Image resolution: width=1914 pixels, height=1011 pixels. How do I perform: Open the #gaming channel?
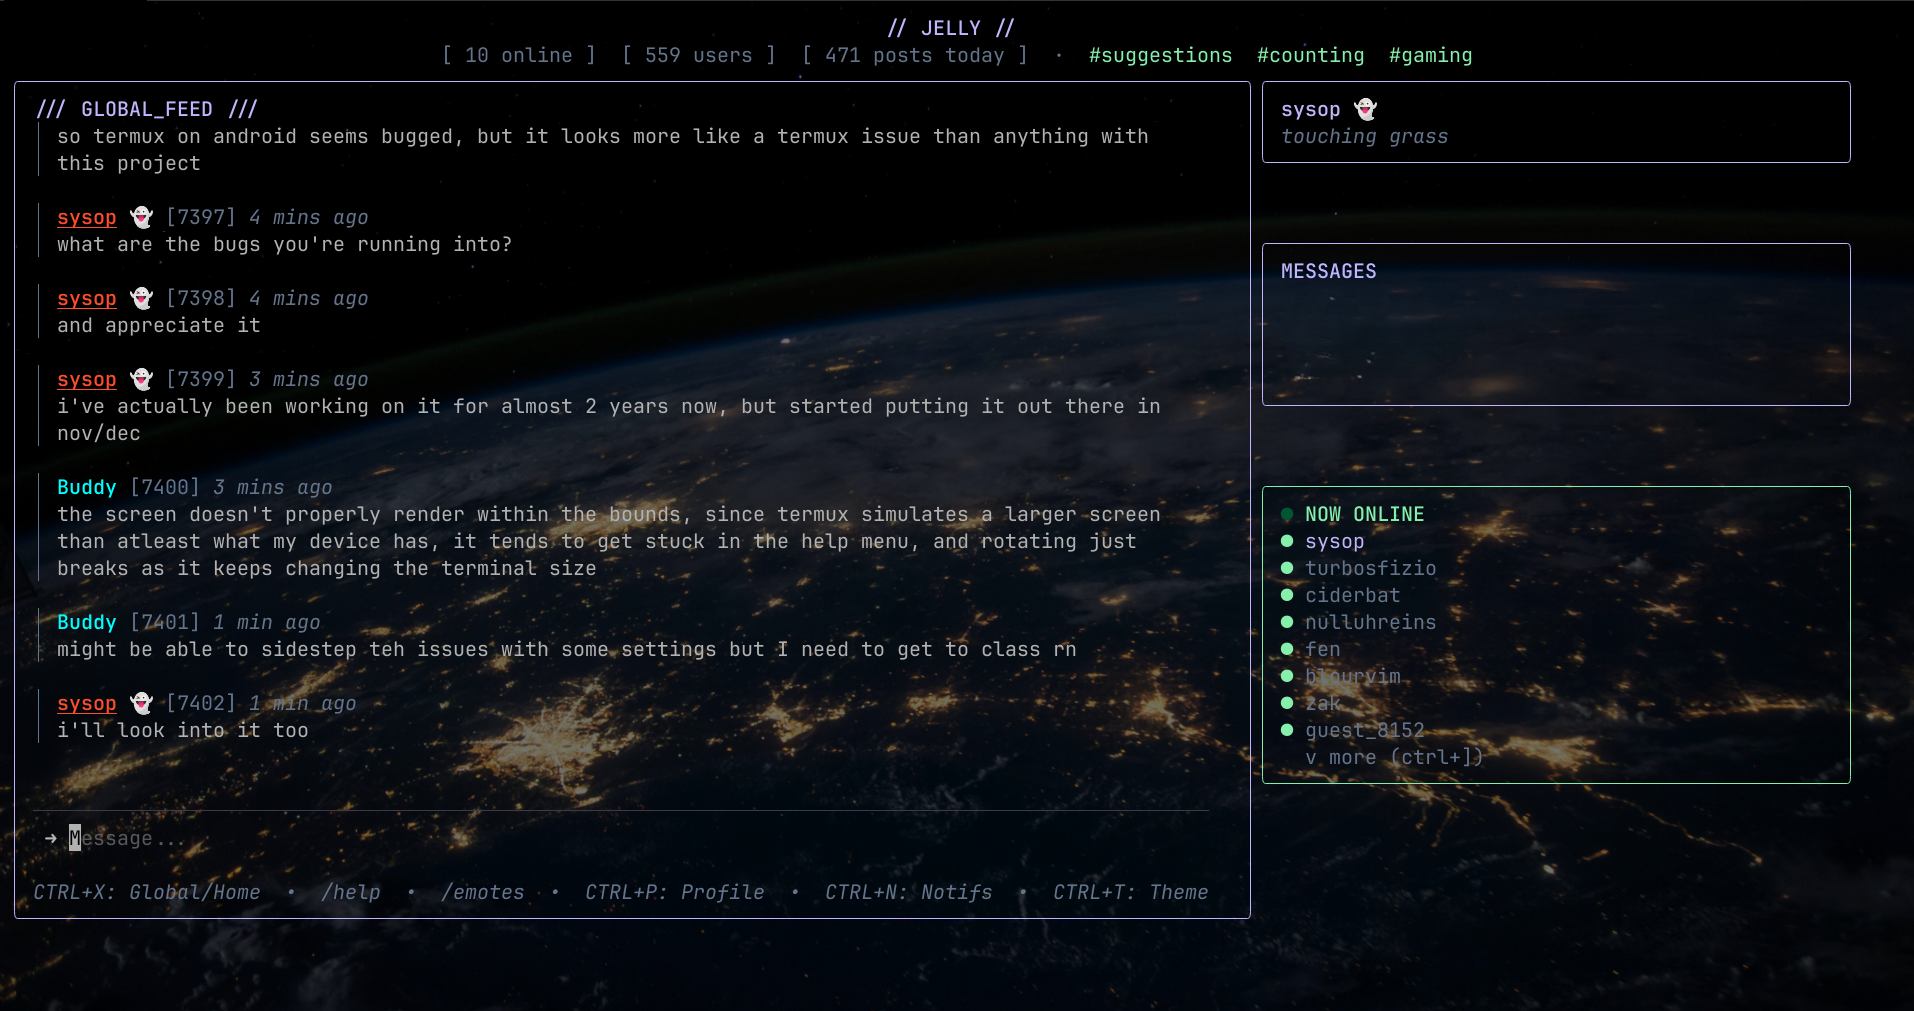click(1431, 55)
